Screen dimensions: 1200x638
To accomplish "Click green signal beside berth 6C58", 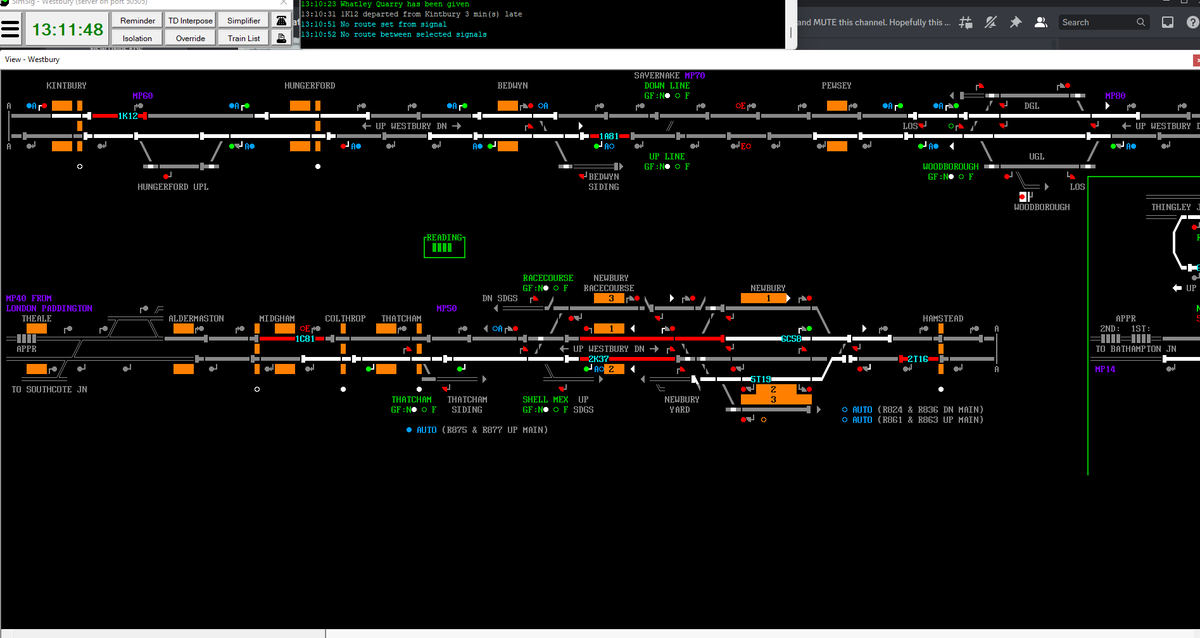I will click(x=809, y=328).
